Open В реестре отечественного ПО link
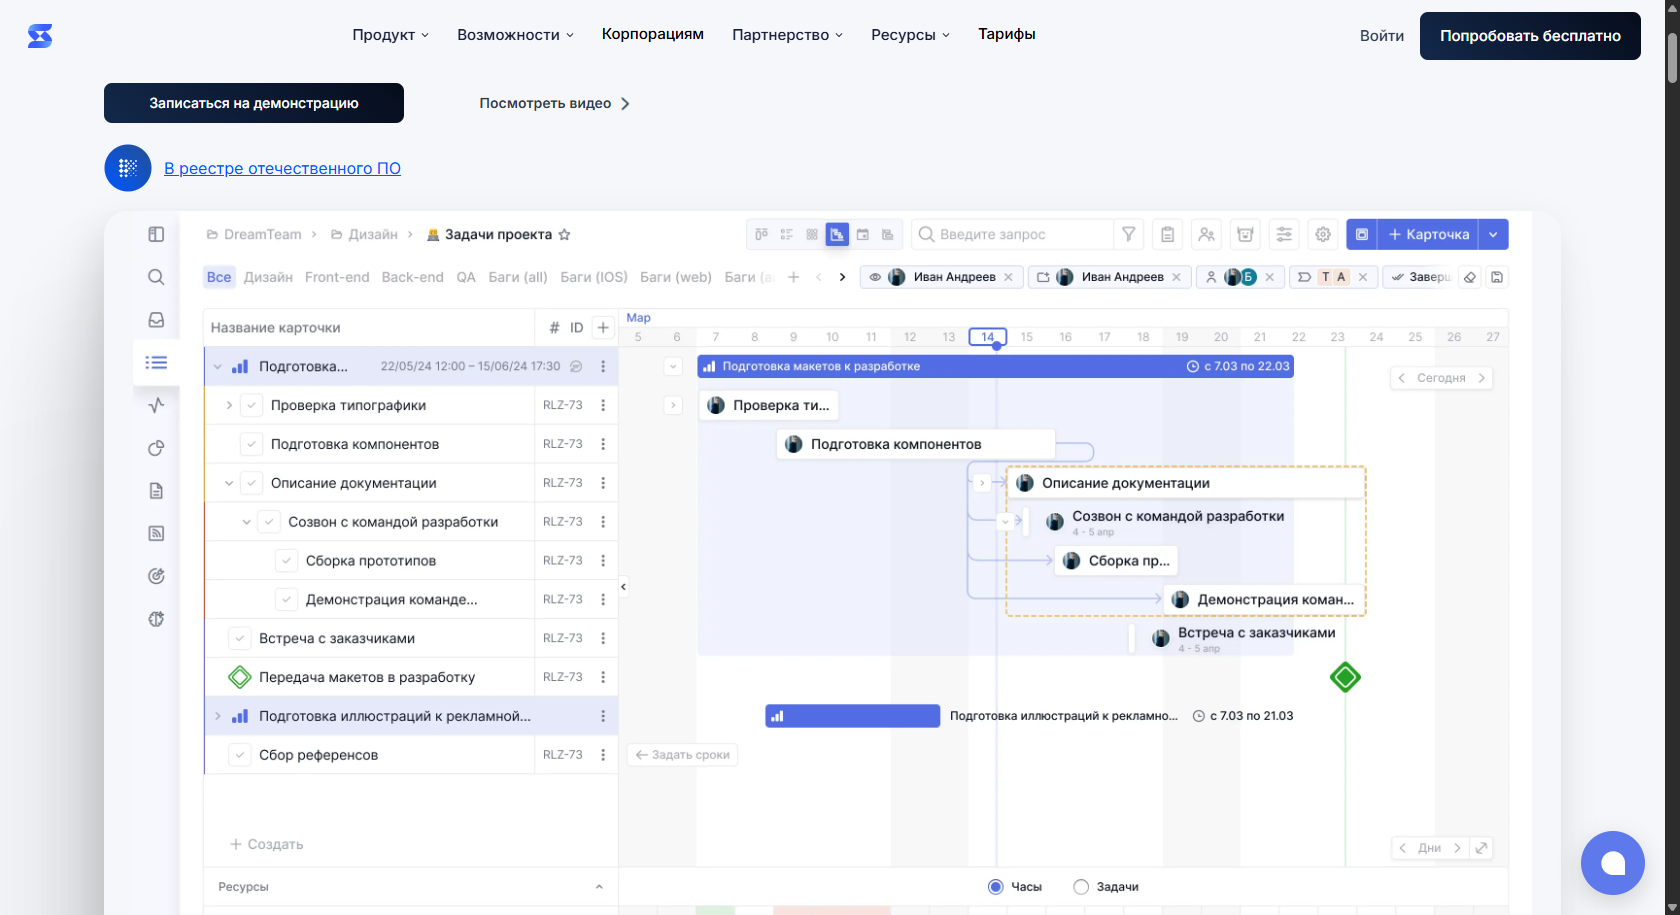Viewport: 1680px width, 915px height. point(282,168)
